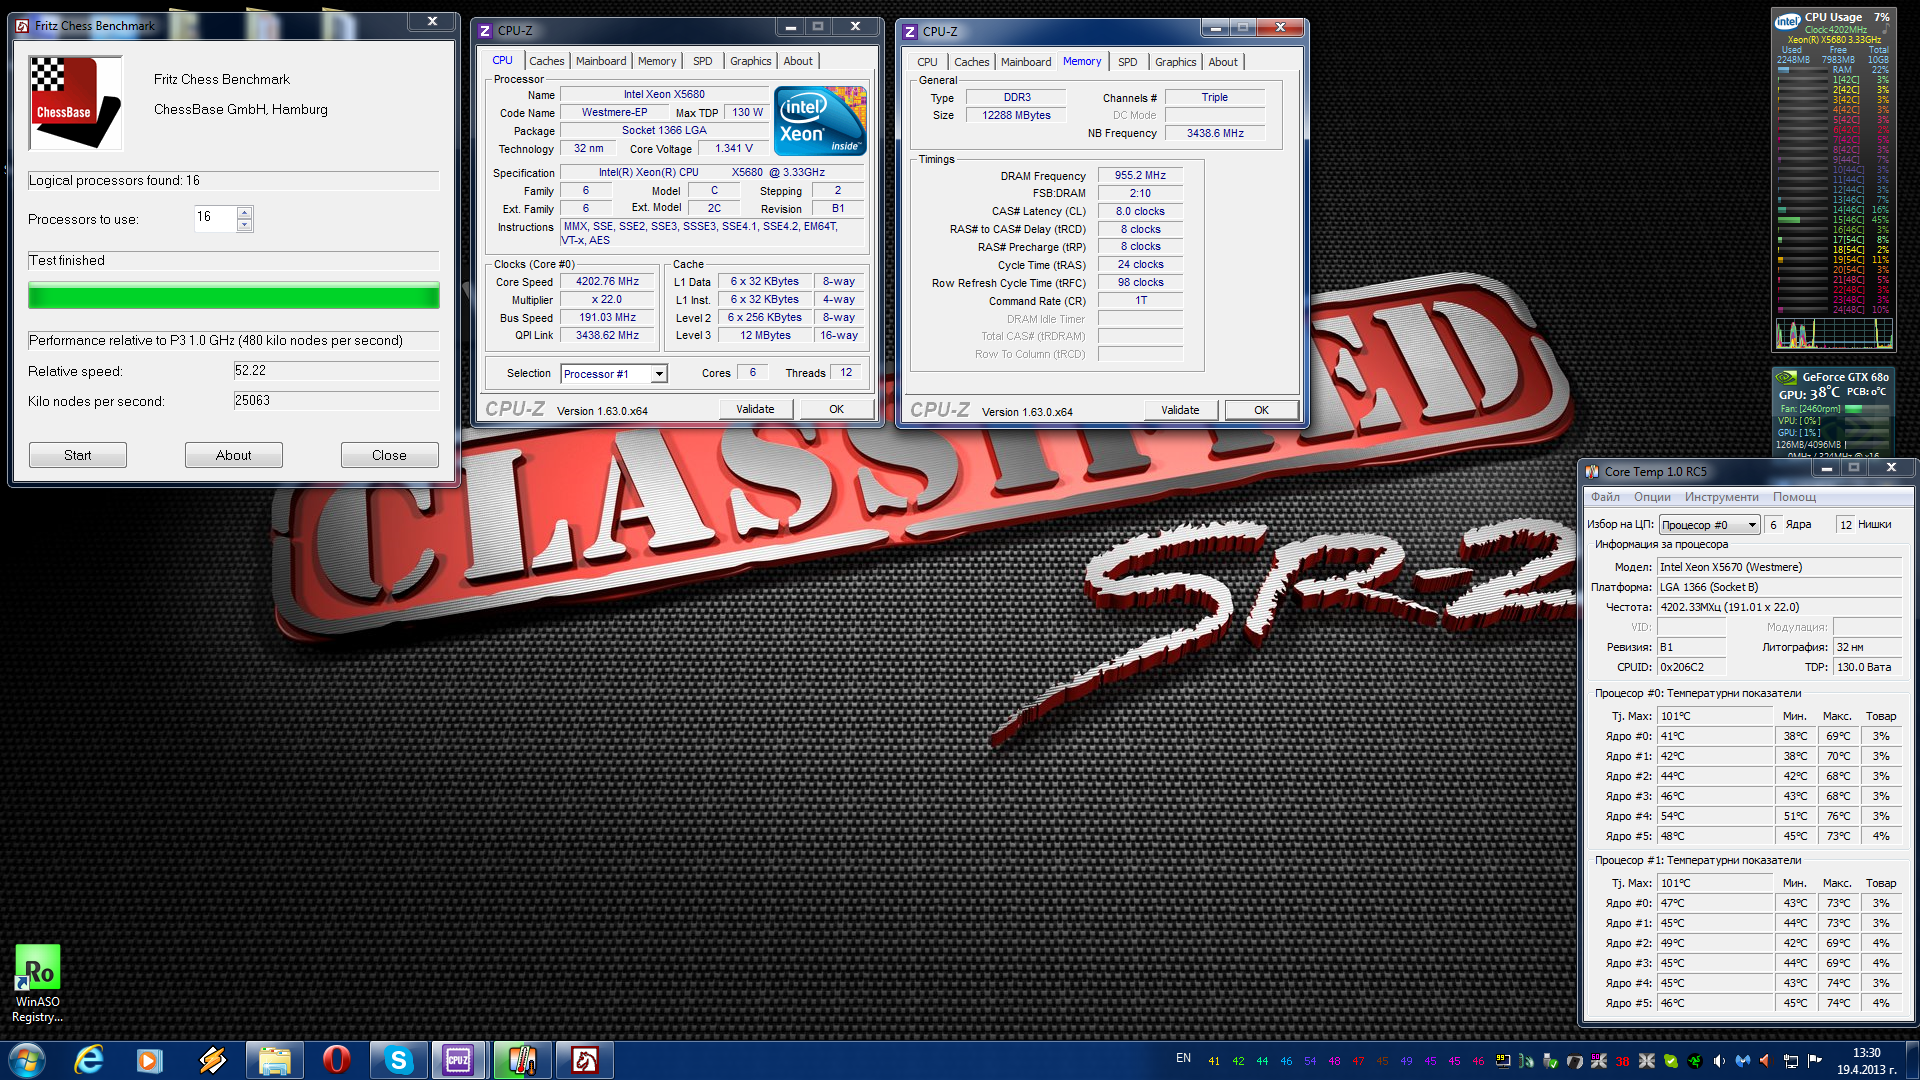This screenshot has height=1080, width=1920.
Task: Open the system tray volume speaker icon
Action: coord(1719,1061)
